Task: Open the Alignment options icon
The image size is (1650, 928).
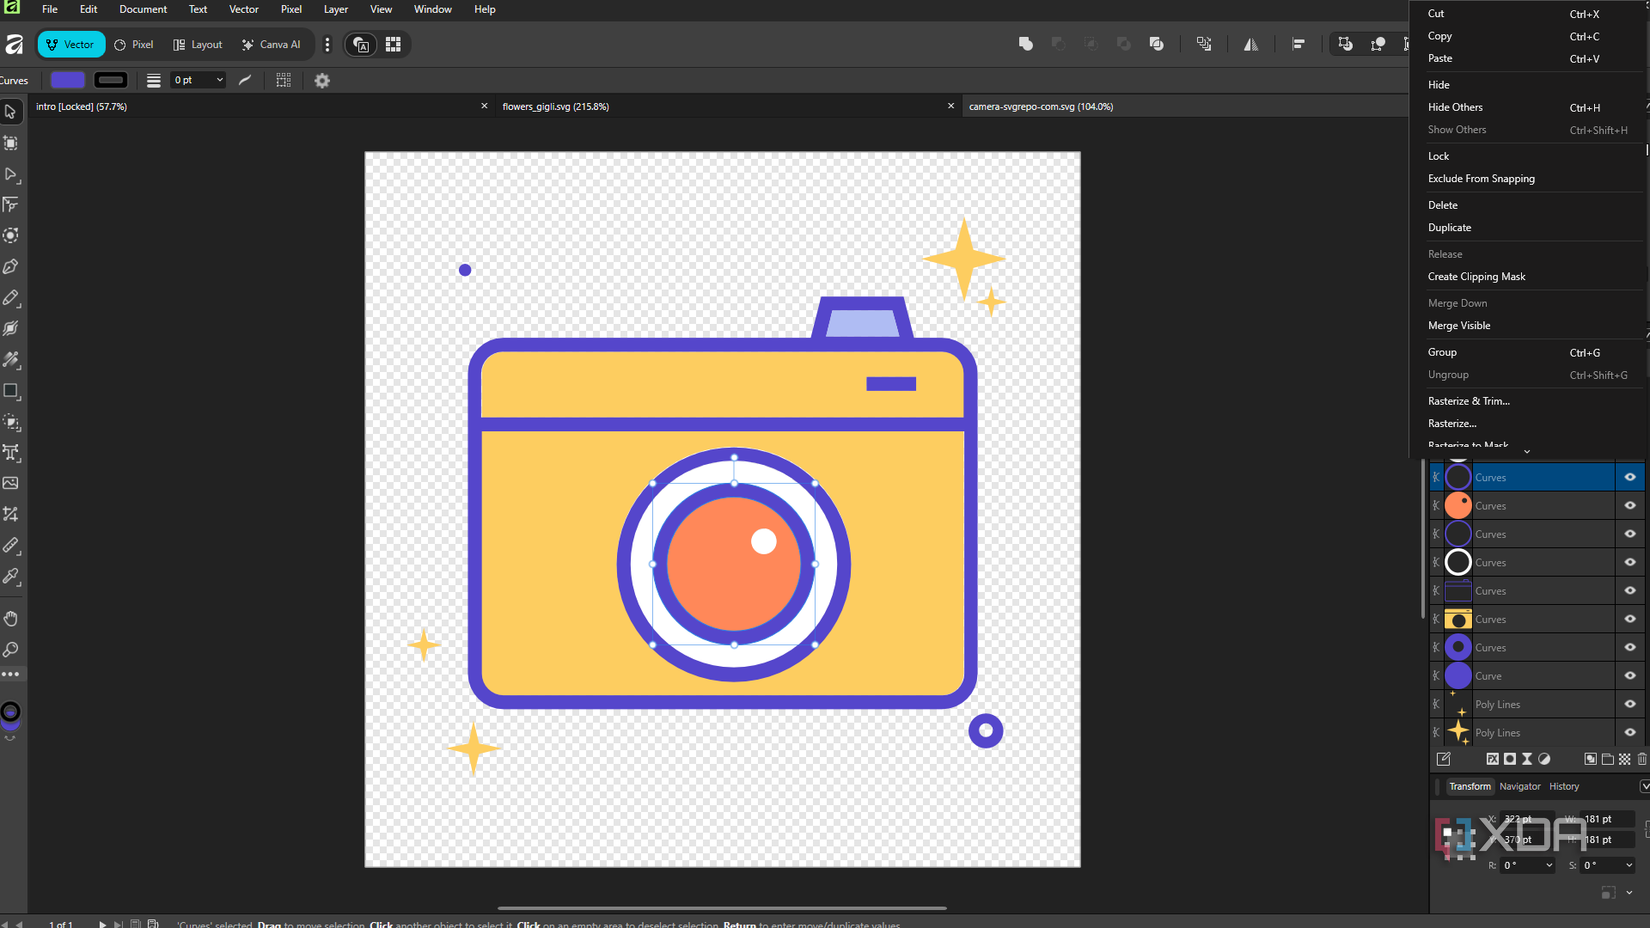Action: pyautogui.click(x=1298, y=44)
